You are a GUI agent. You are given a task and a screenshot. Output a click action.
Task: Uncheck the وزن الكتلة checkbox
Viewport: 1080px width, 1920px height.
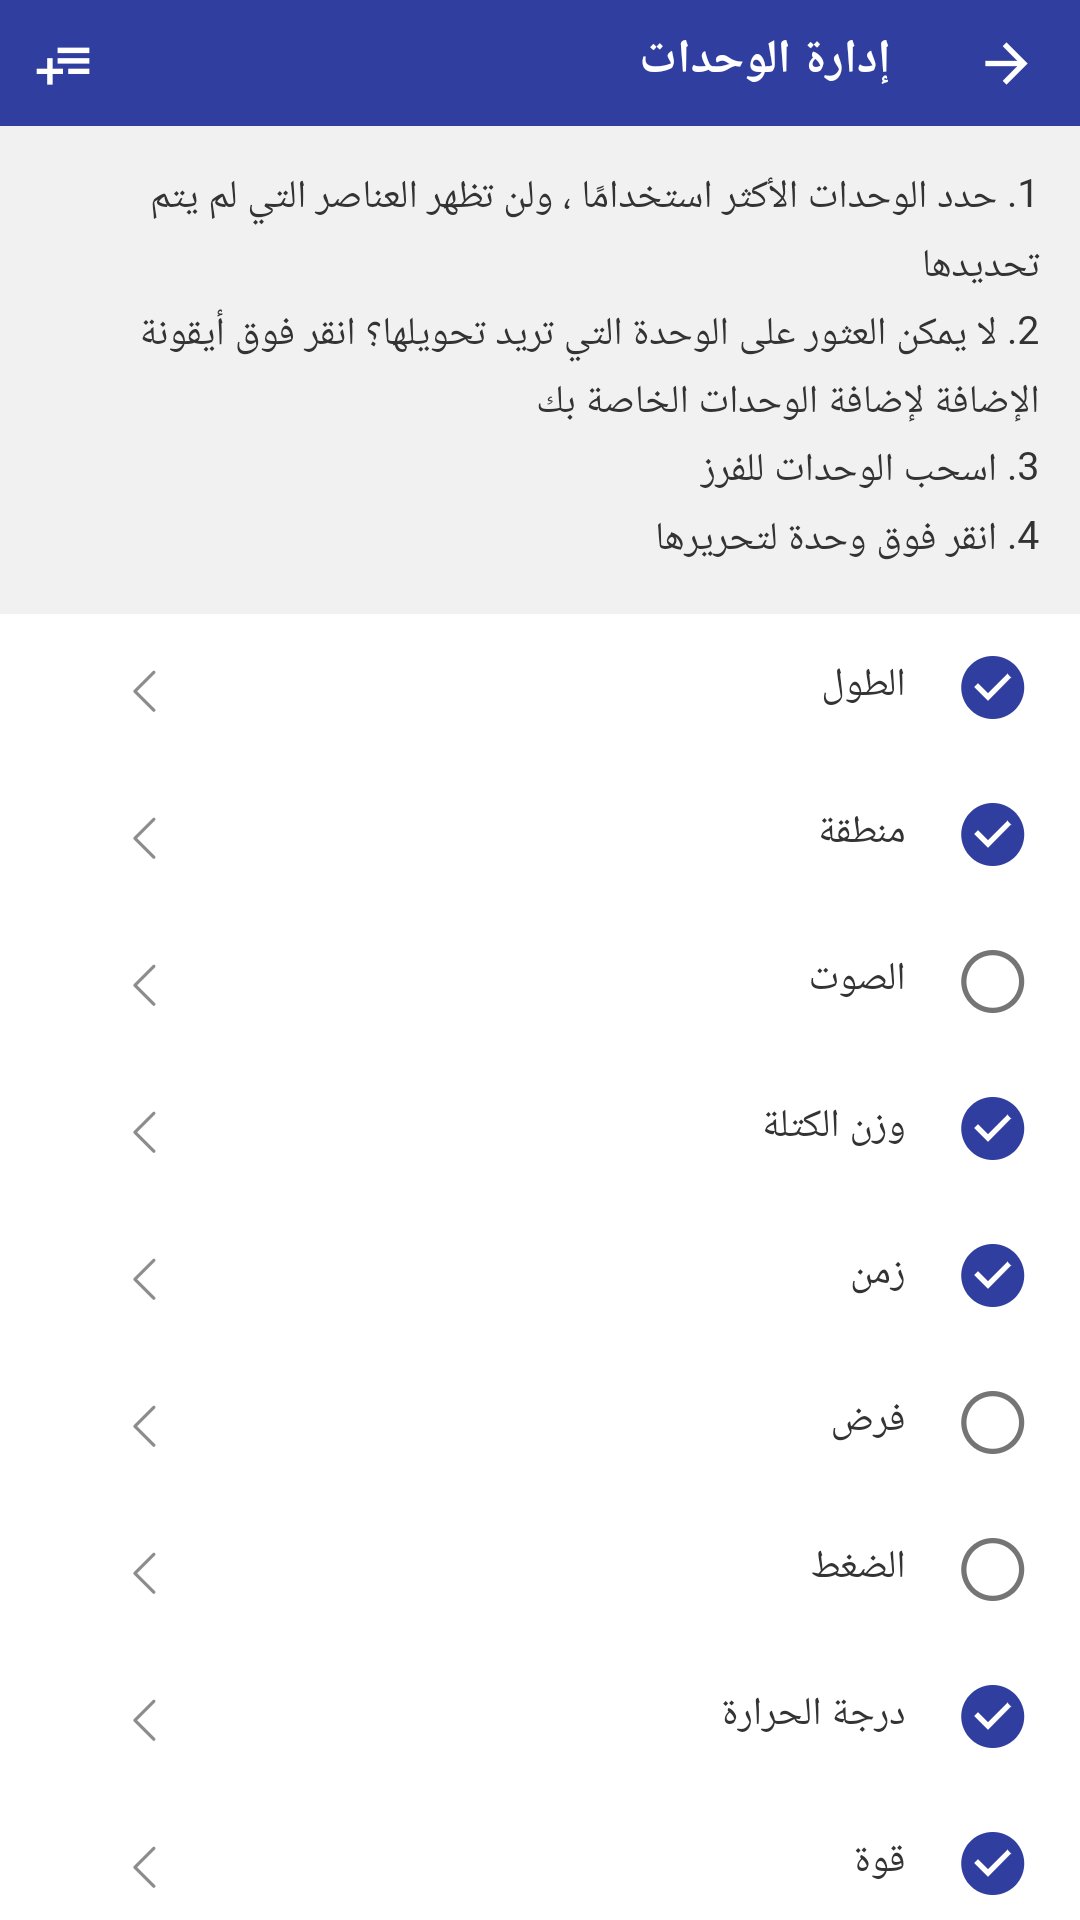coord(992,1128)
